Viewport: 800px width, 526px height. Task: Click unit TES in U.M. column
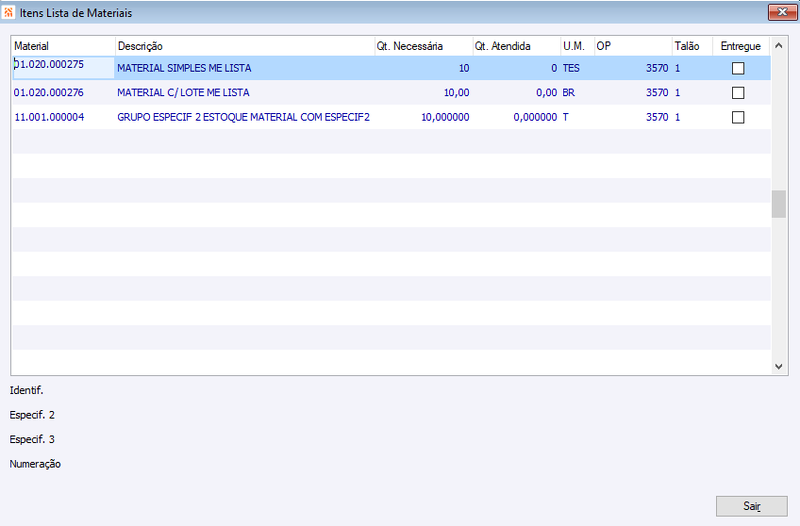(571, 68)
